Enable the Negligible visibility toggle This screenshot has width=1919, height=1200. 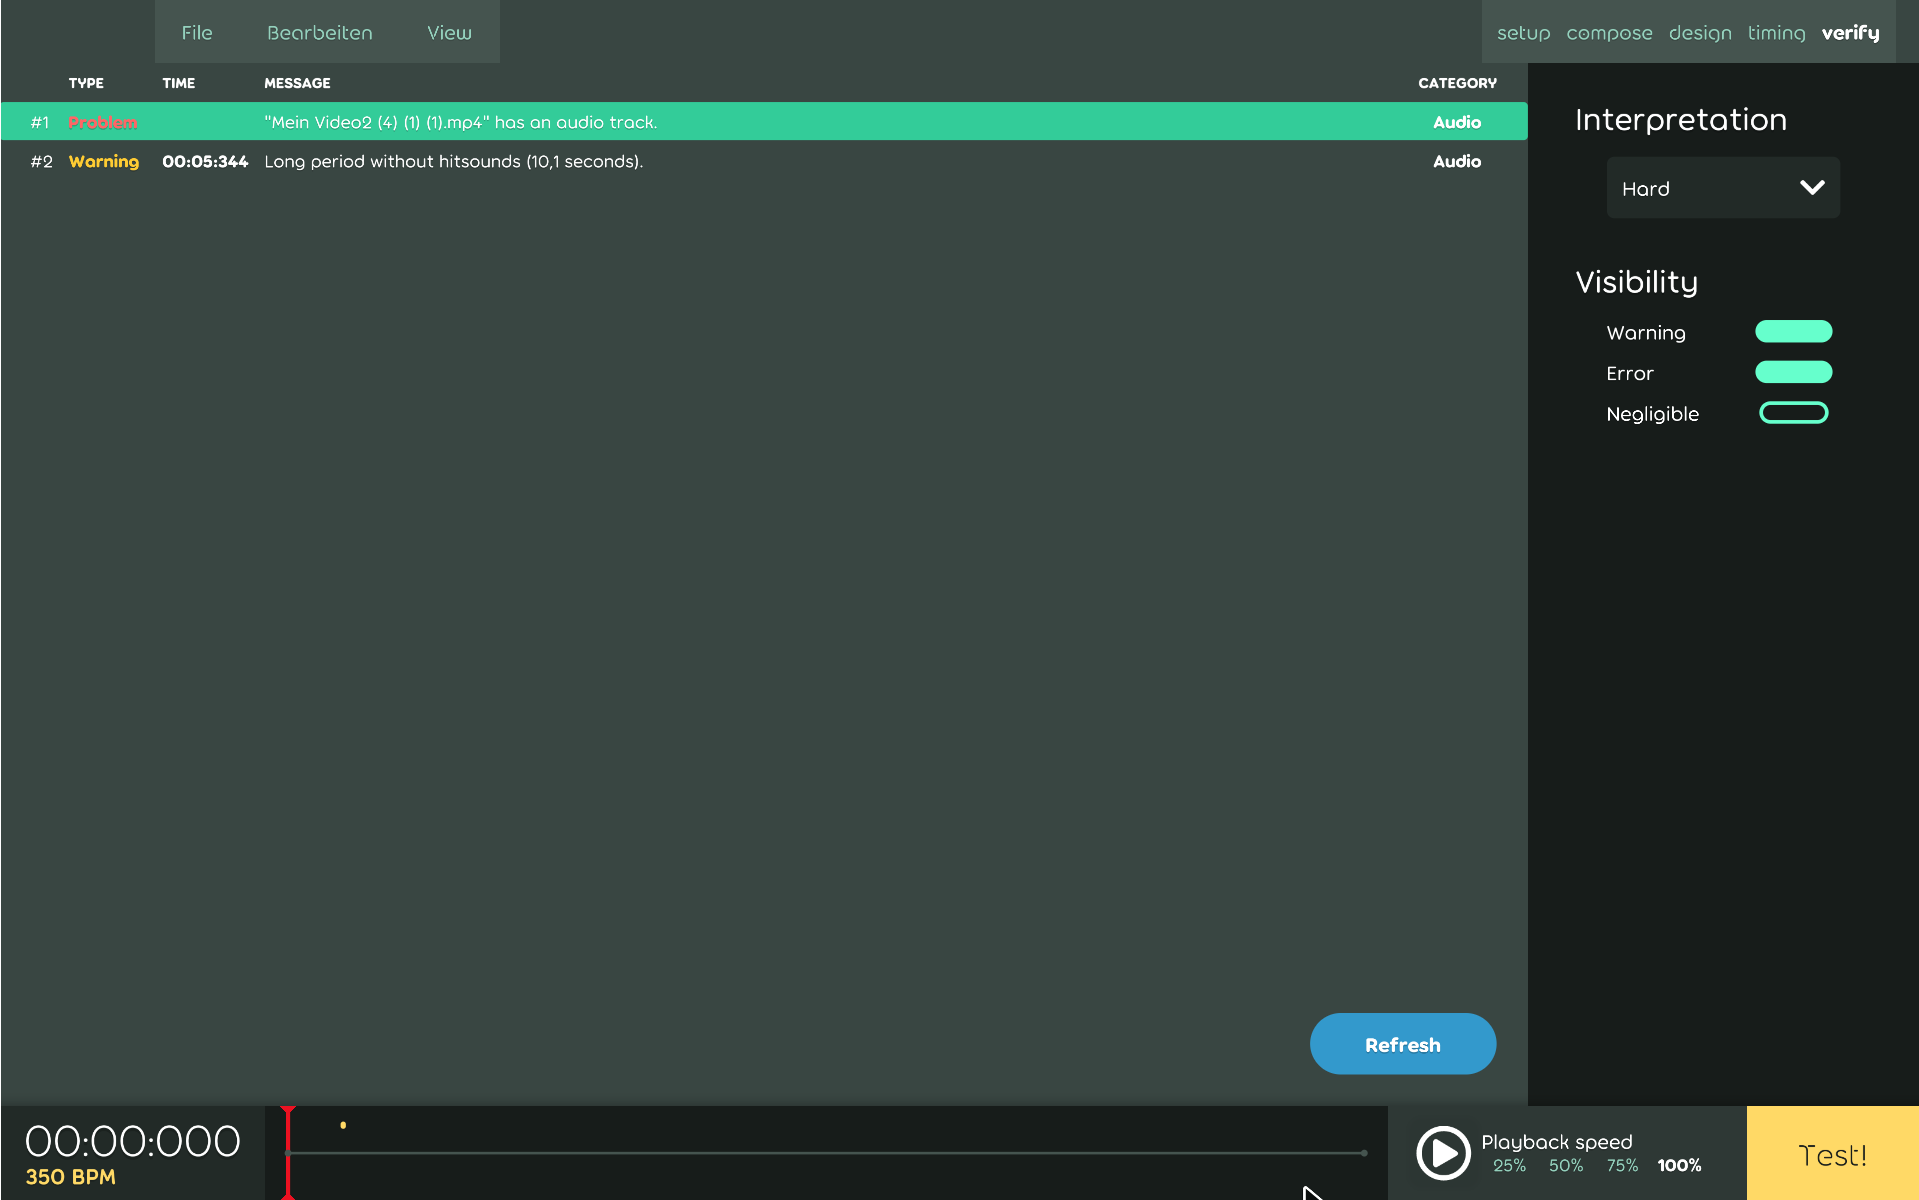[1793, 412]
